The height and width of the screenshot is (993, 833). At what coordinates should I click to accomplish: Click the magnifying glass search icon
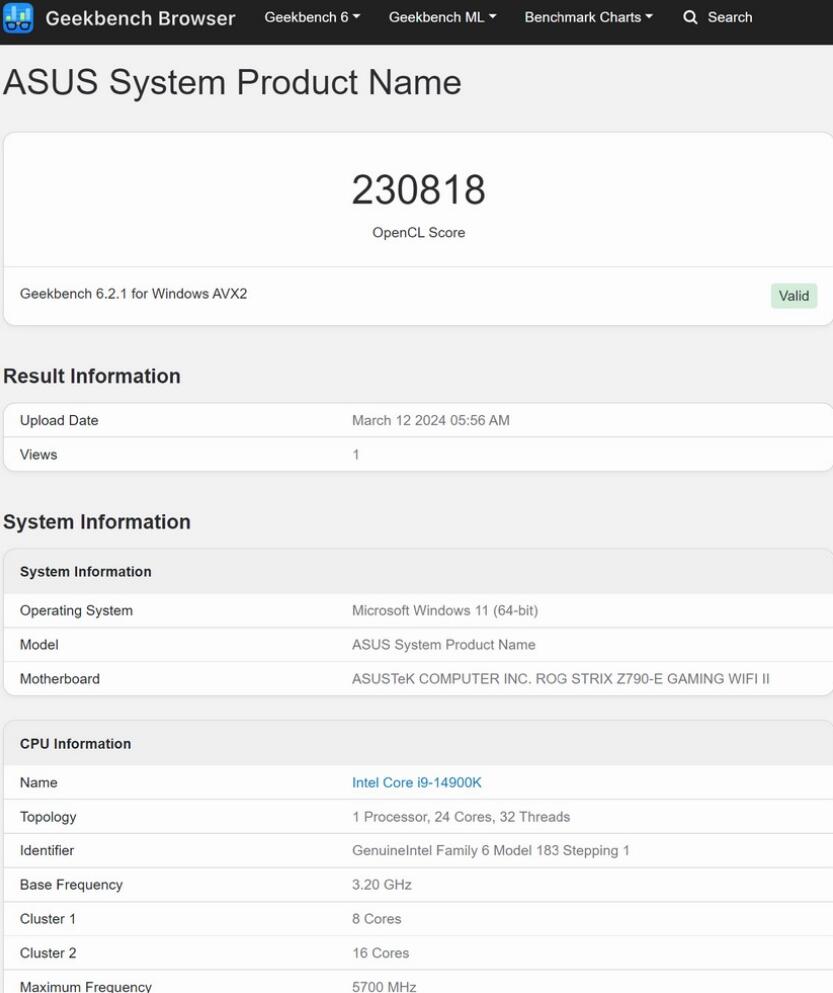click(x=690, y=18)
